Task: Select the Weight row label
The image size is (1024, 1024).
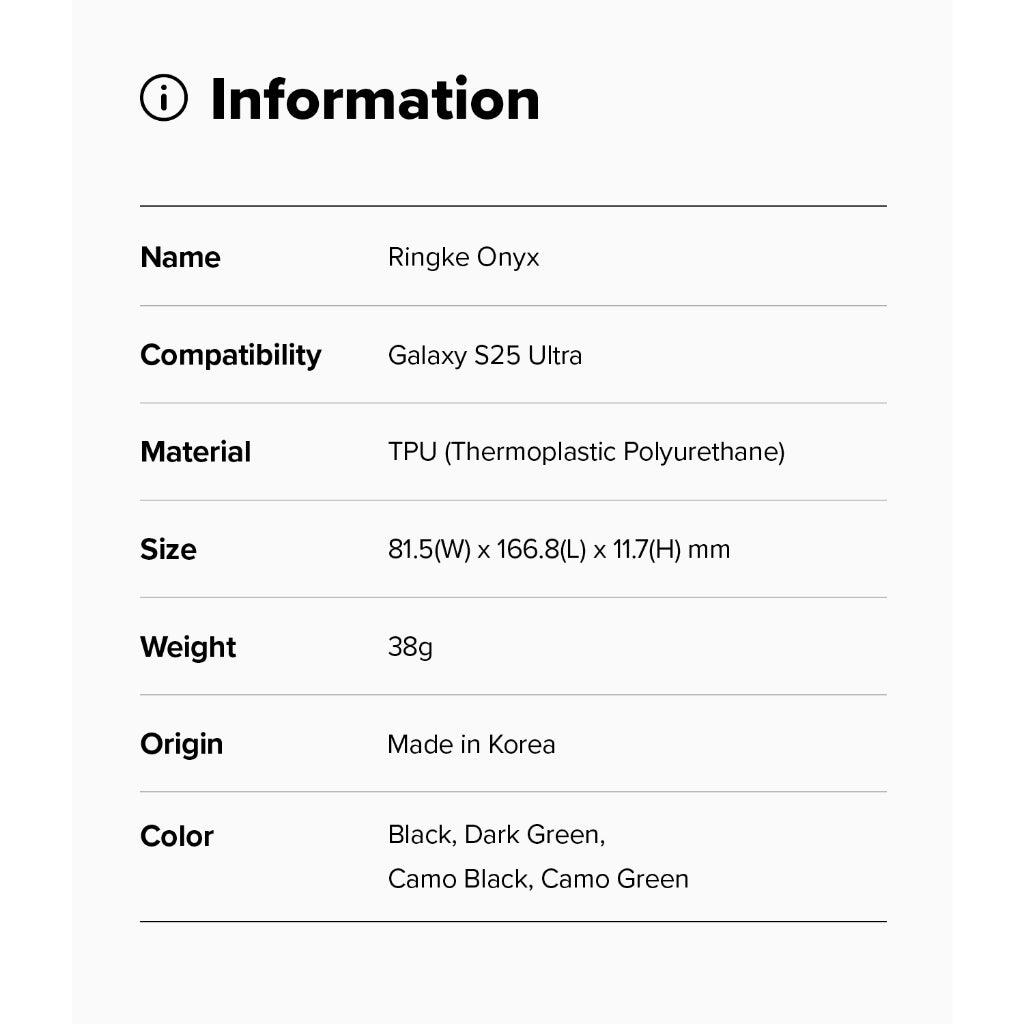Action: tap(188, 647)
